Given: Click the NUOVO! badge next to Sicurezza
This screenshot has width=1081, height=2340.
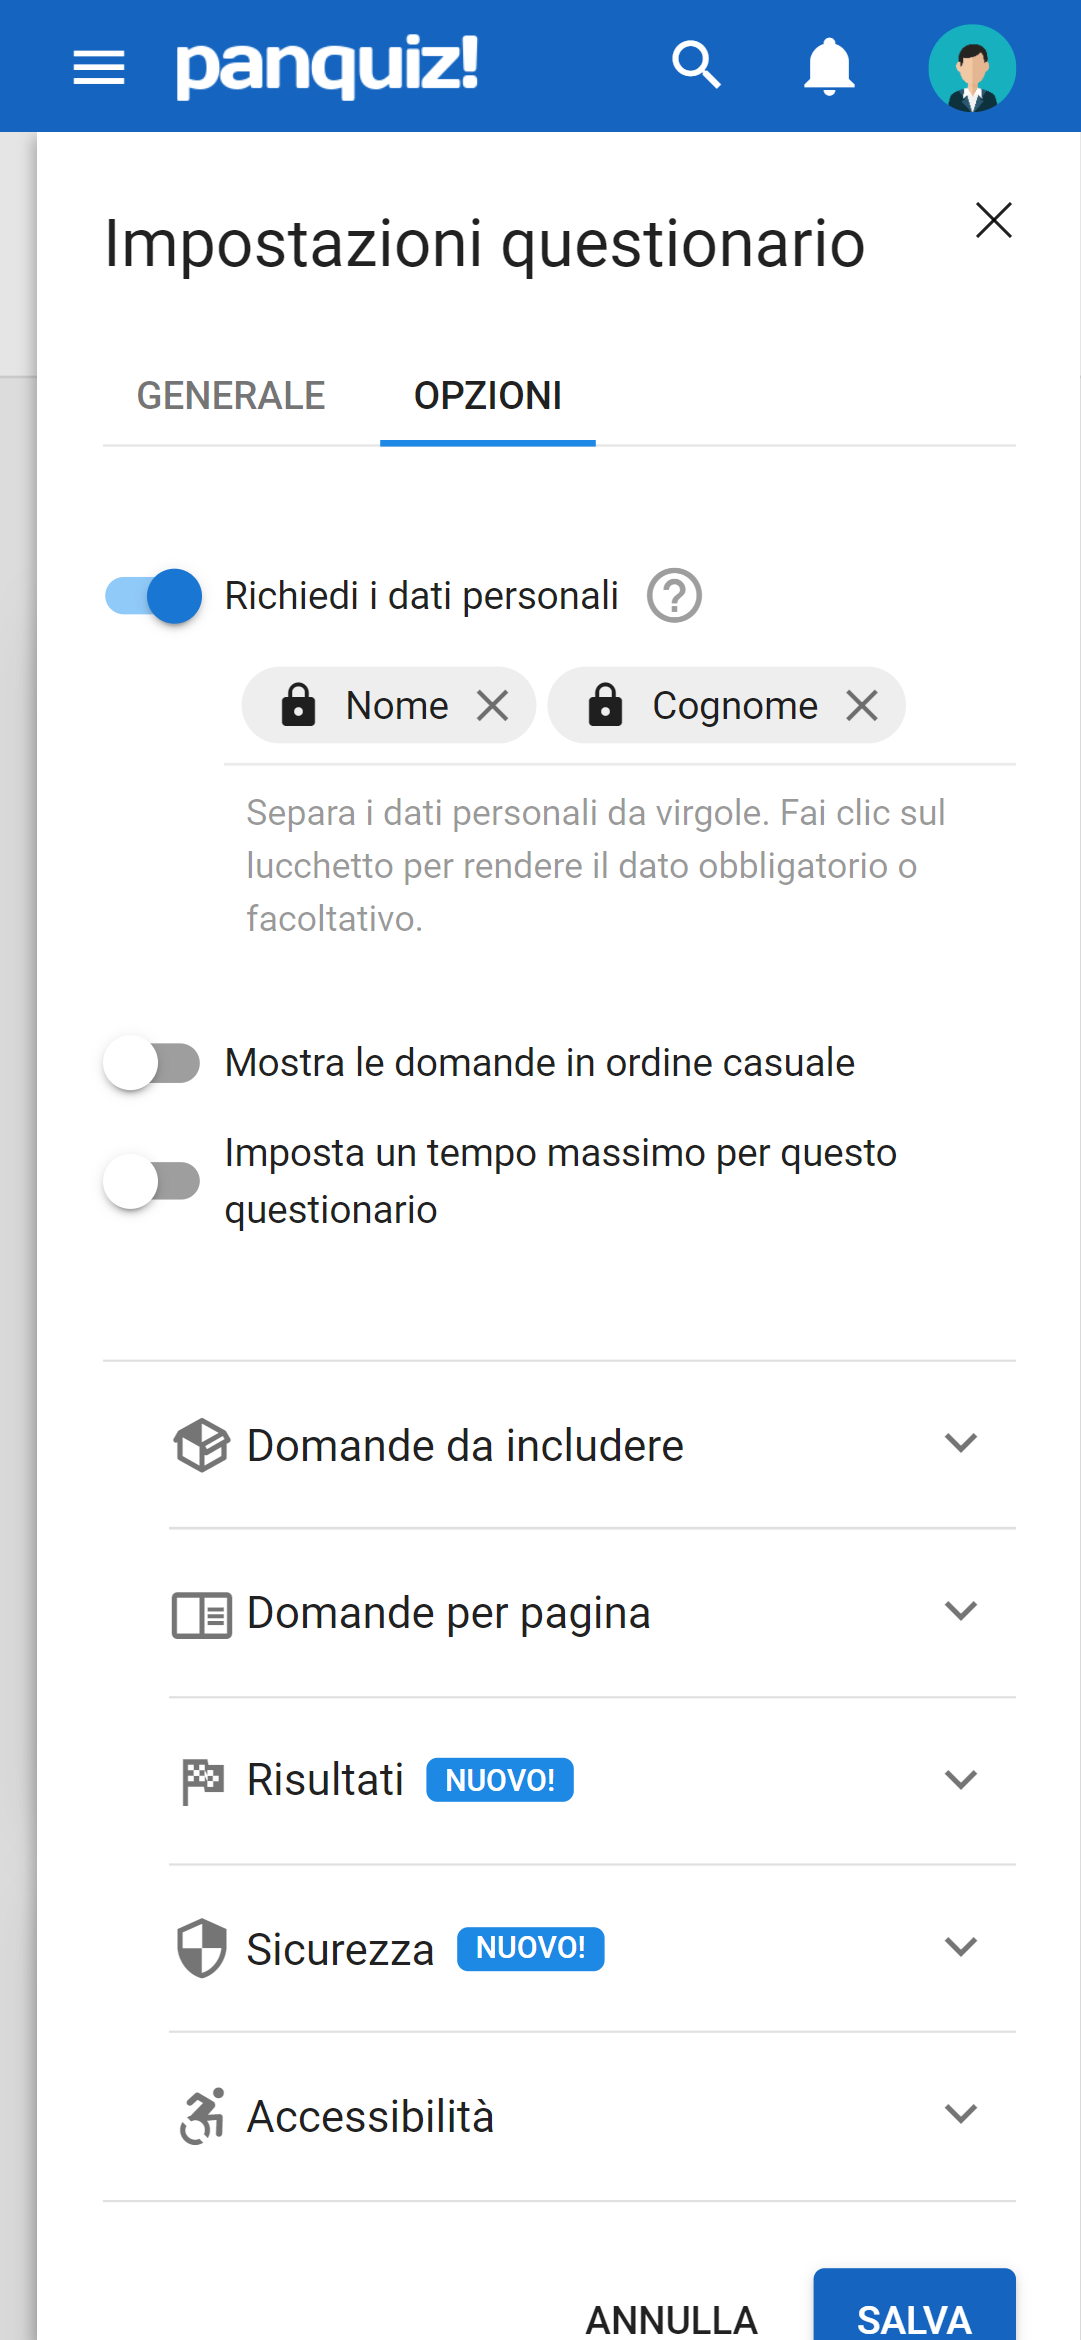Looking at the screenshot, I should [x=530, y=1948].
